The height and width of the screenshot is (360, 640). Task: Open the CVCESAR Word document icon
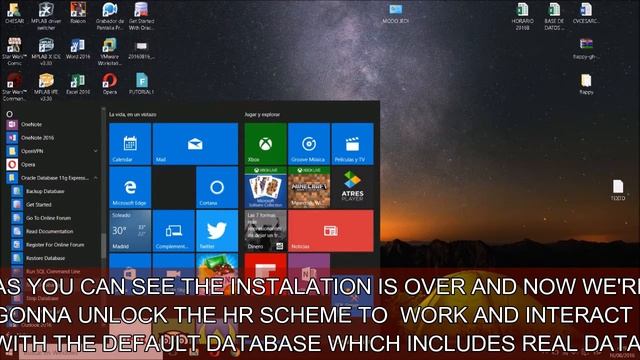click(x=586, y=13)
